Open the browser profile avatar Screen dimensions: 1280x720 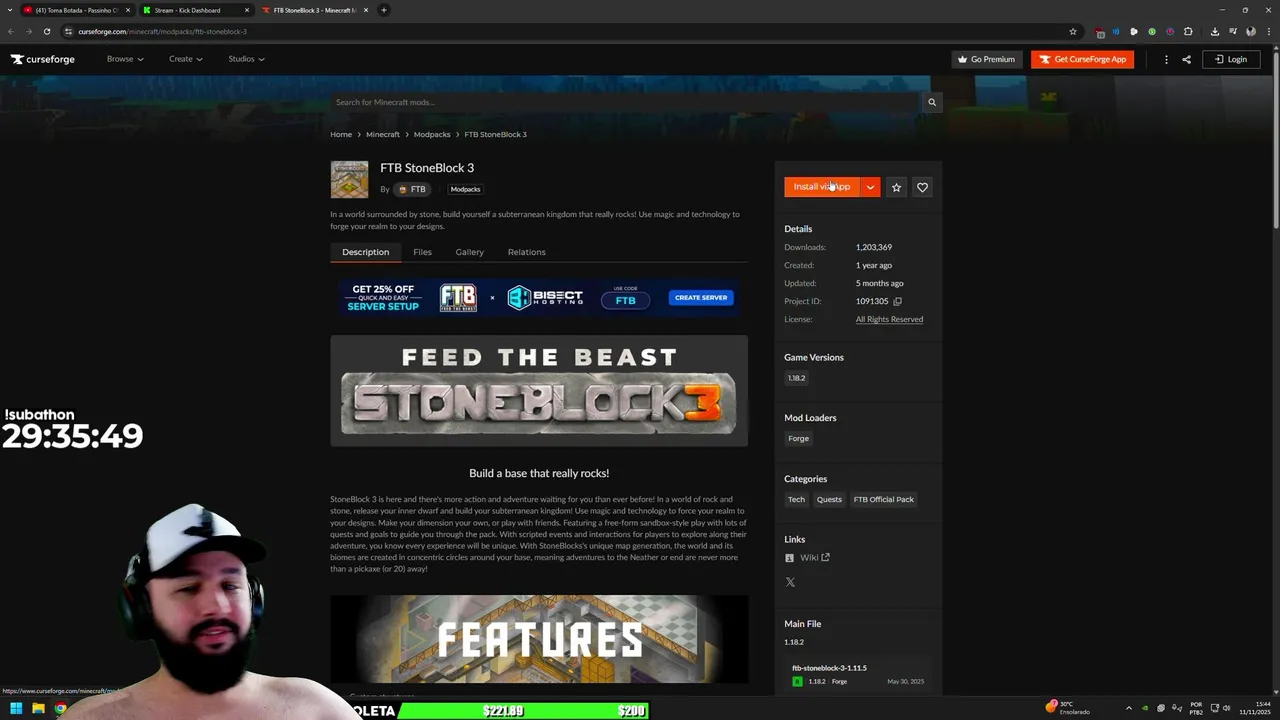(1251, 31)
